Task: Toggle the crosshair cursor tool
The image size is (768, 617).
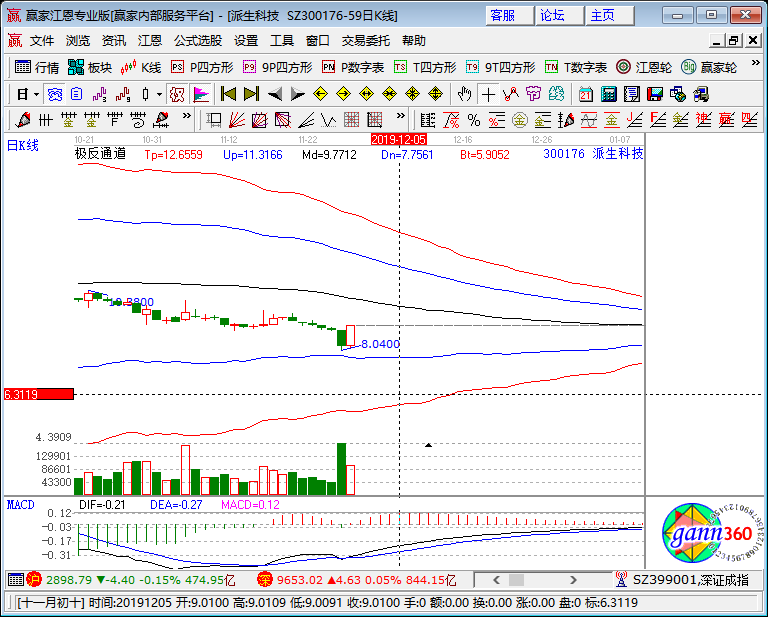Action: 488,94
